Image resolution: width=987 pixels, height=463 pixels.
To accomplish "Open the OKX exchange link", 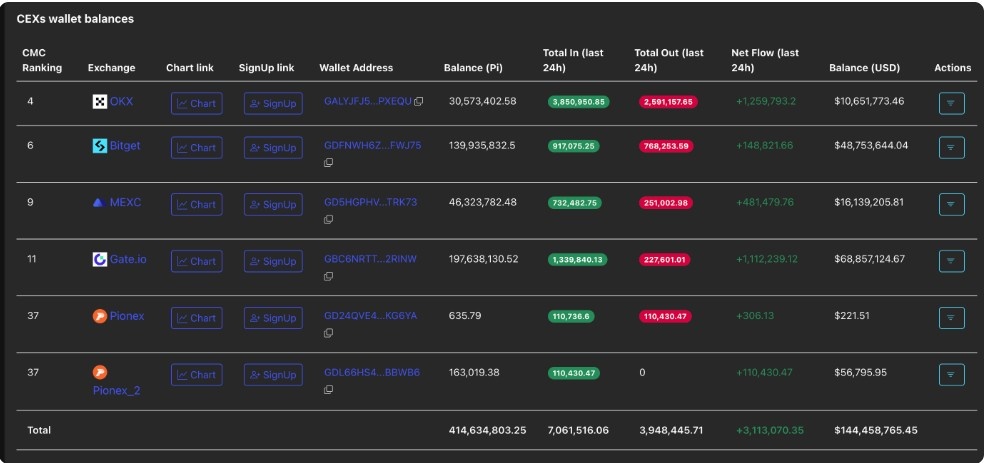I will 121,101.
